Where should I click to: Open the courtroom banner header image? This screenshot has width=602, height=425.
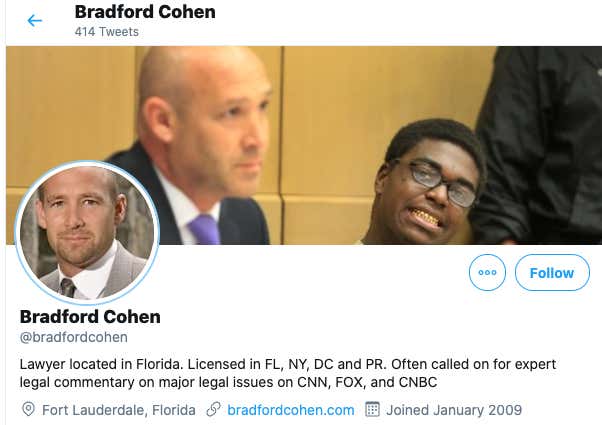click(x=304, y=145)
